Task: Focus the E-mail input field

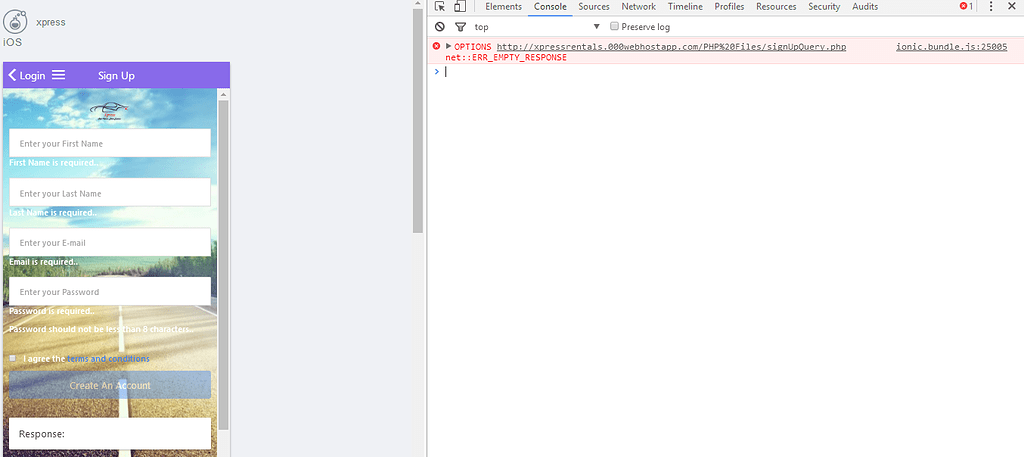Action: point(110,242)
